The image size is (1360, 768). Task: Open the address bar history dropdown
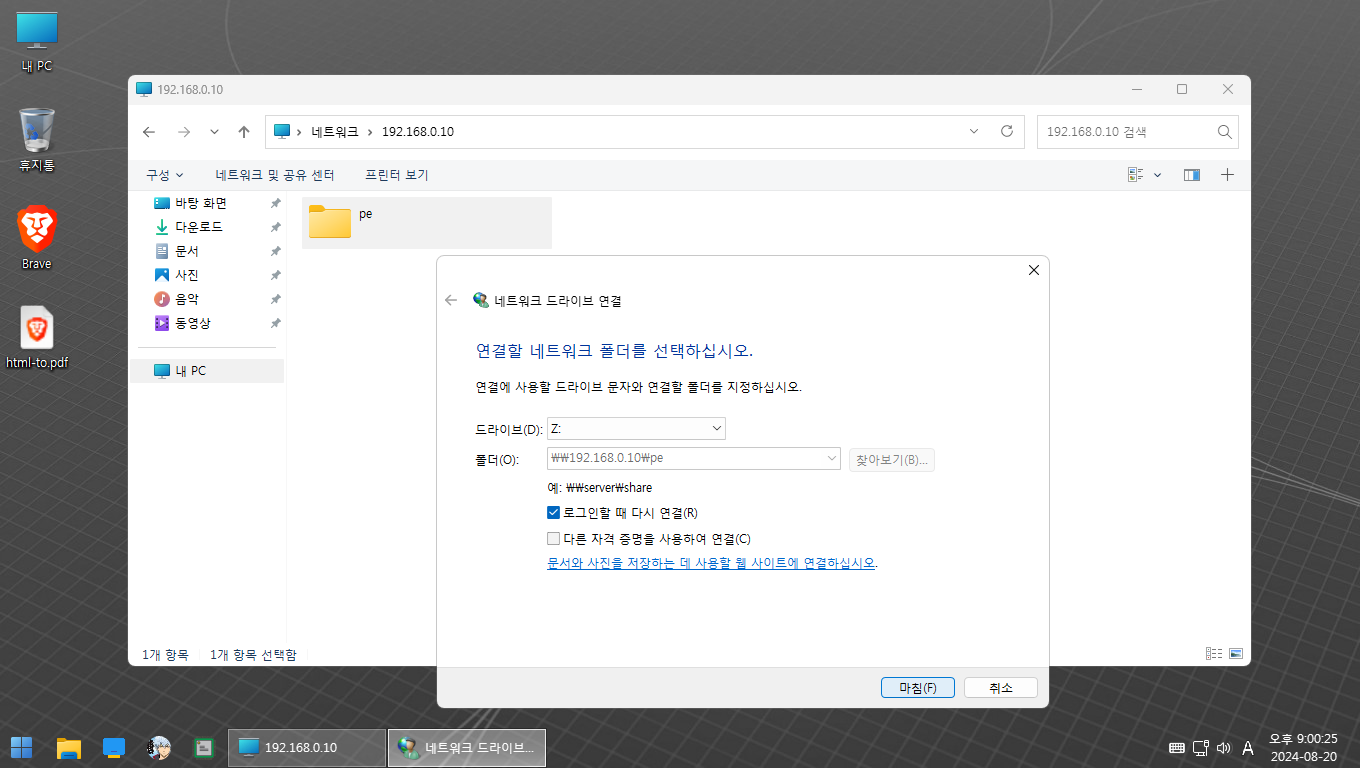coord(975,131)
